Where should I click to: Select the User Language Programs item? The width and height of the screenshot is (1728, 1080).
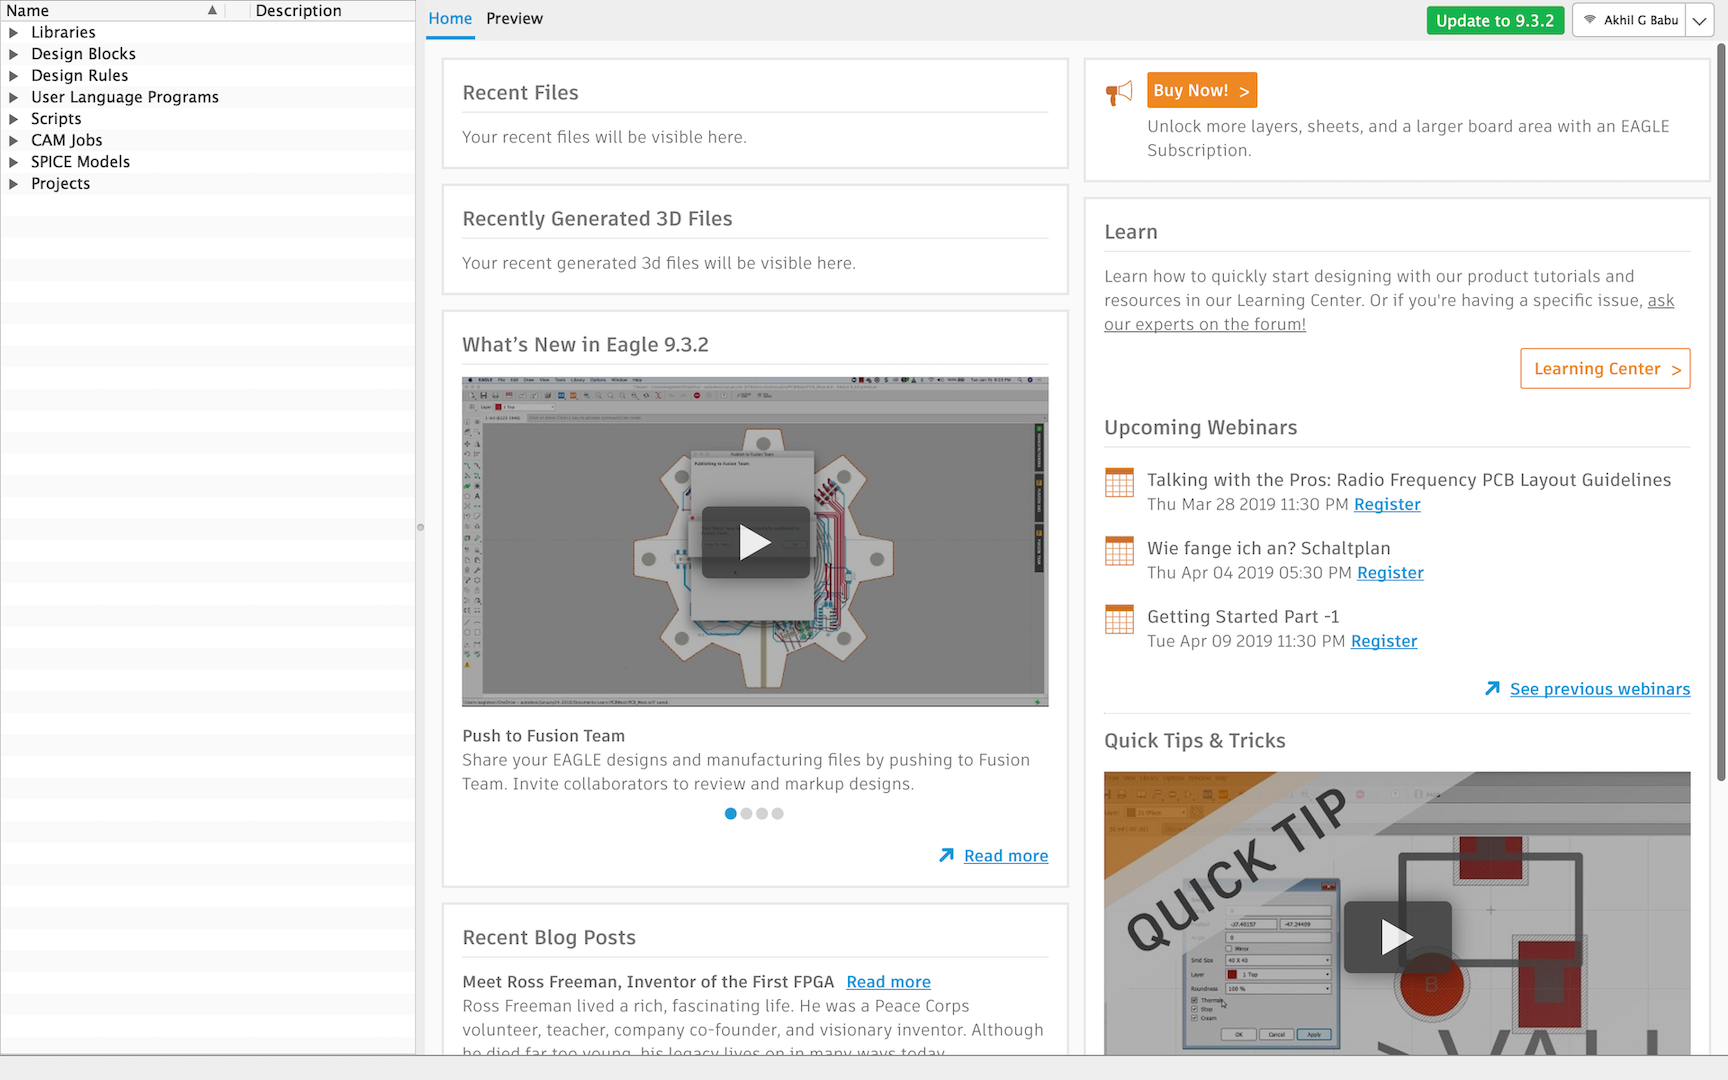pos(124,97)
